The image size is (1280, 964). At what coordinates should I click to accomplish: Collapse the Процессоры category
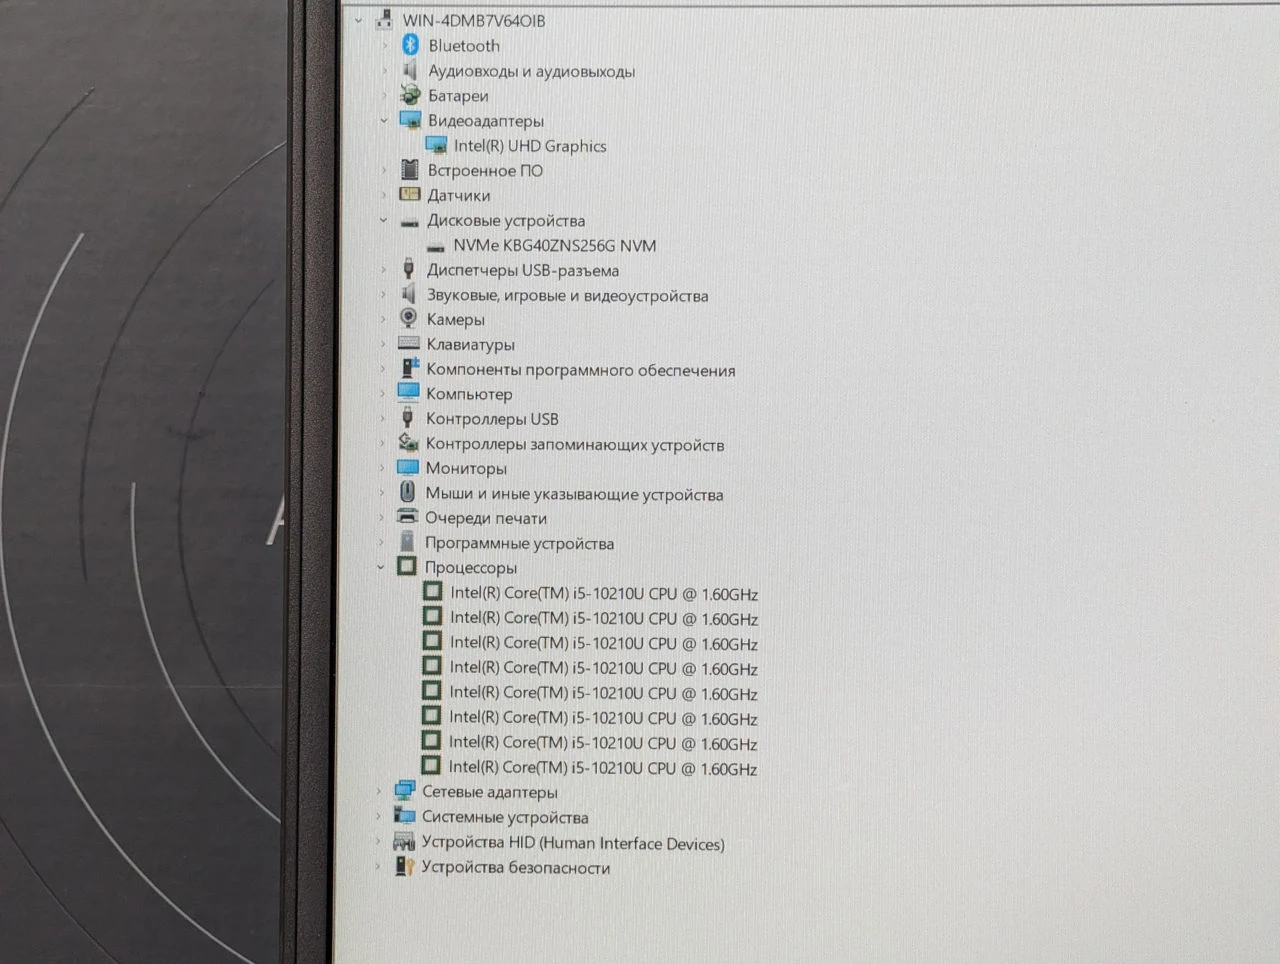381,567
